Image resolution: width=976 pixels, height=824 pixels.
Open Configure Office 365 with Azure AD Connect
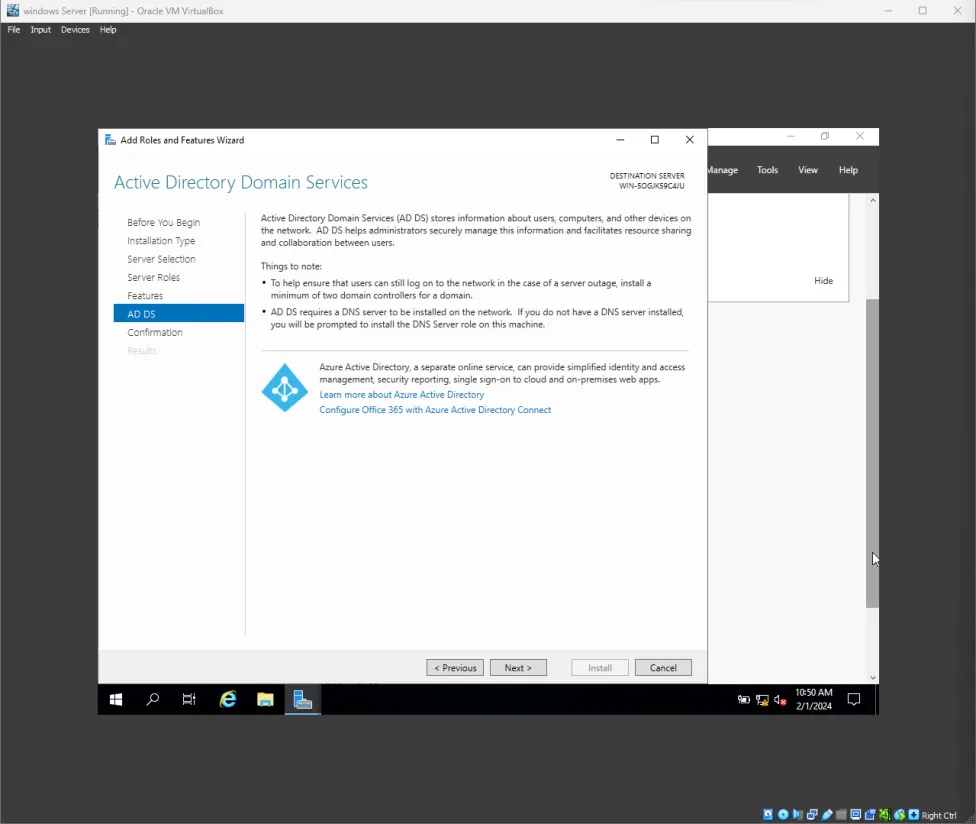[x=435, y=410]
